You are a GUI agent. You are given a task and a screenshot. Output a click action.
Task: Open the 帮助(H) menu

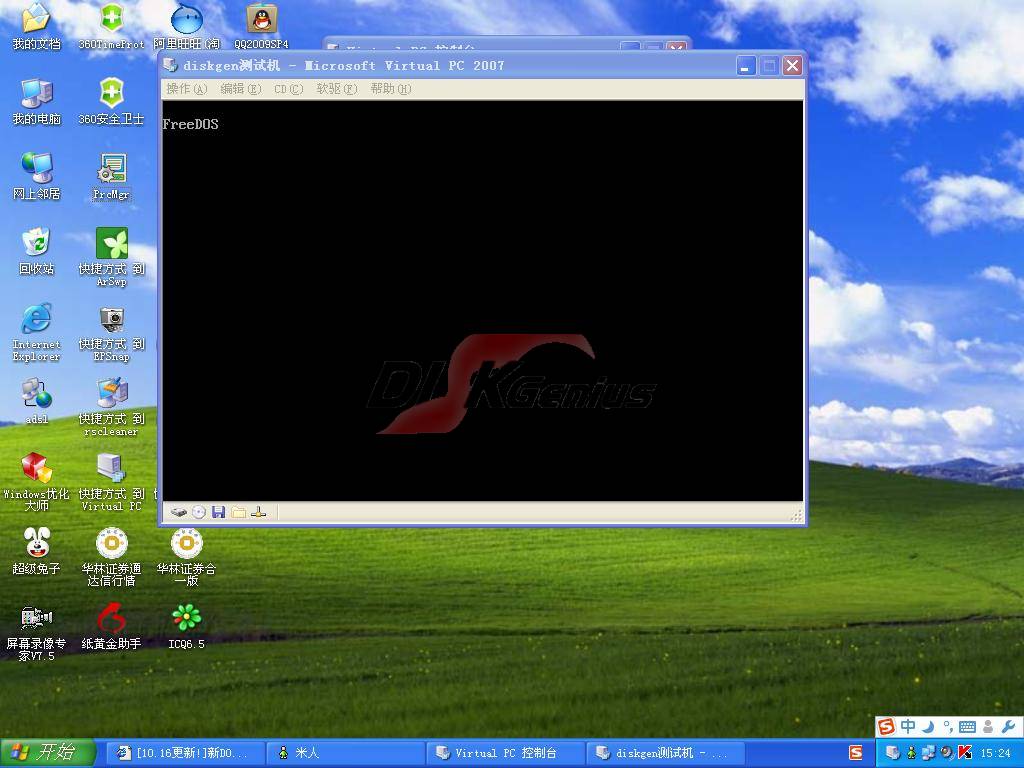click(391, 89)
